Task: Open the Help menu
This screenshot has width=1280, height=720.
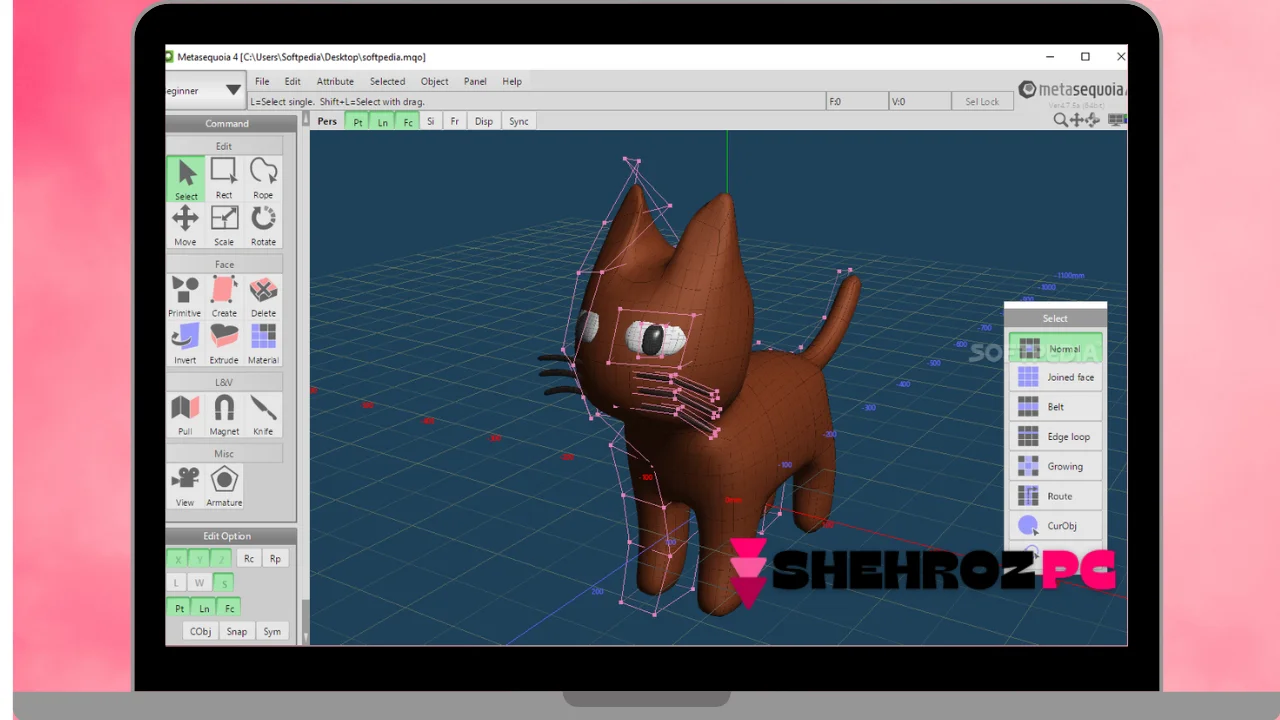Action: coord(512,81)
